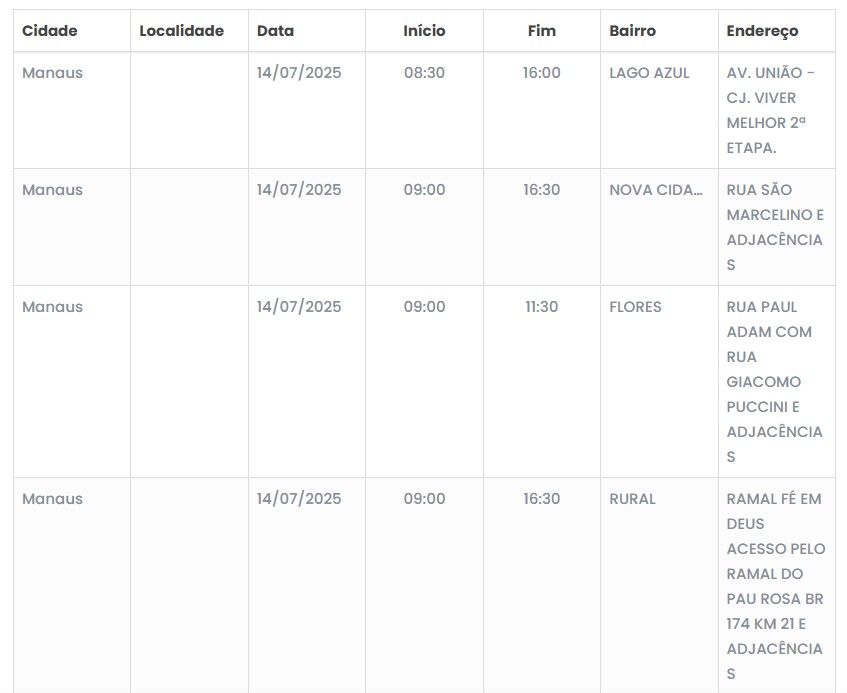Select the Data column header
The width and height of the screenshot is (847, 693).
tap(276, 31)
